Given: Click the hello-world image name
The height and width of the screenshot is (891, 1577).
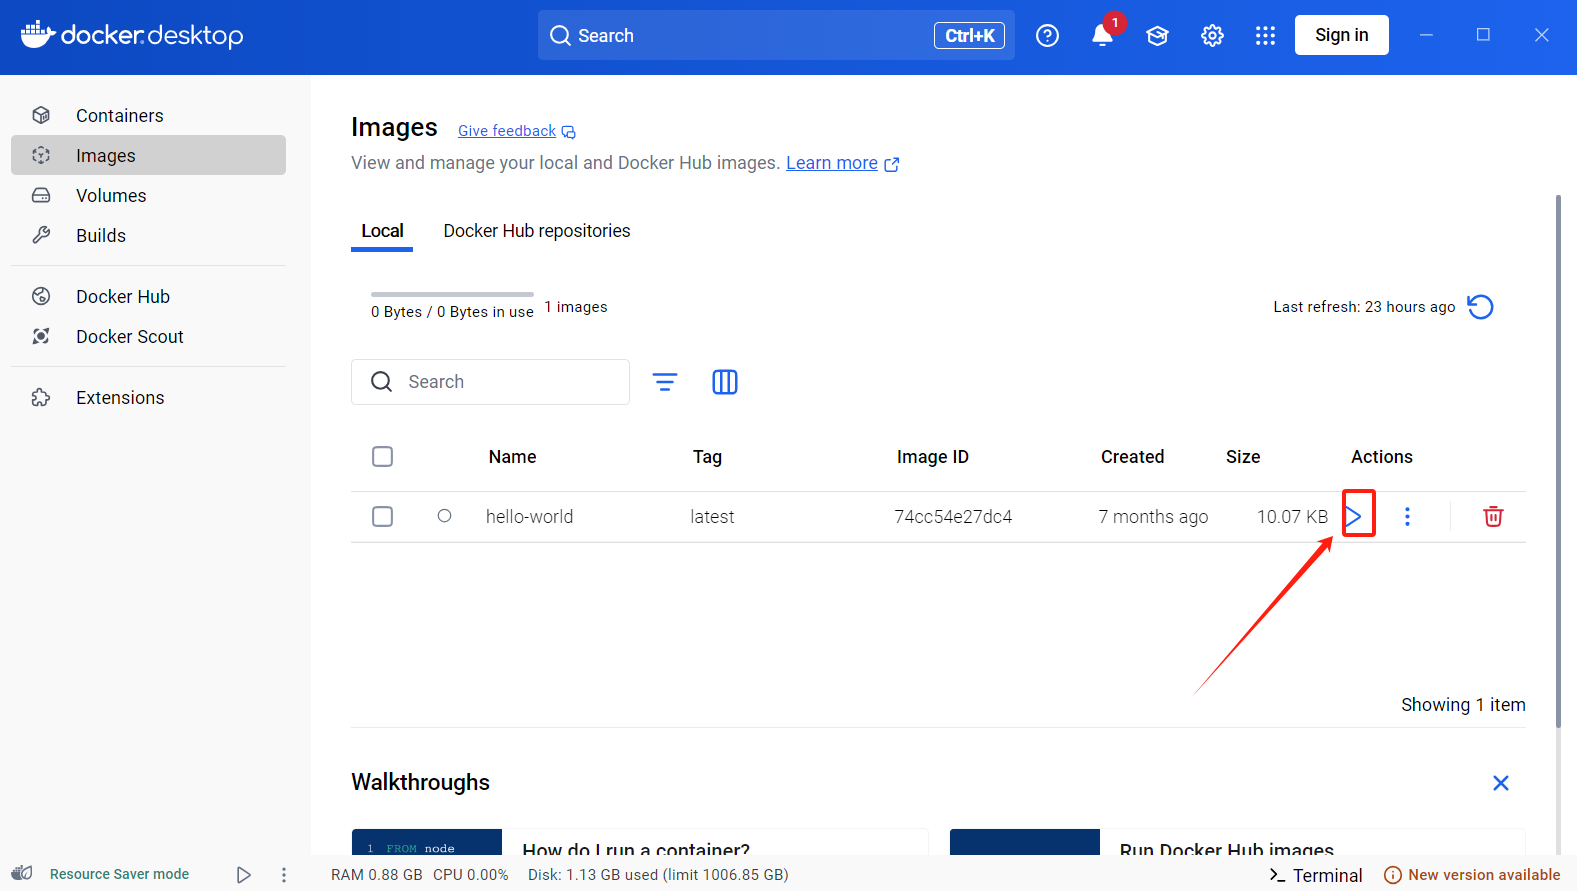Looking at the screenshot, I should pos(529,517).
